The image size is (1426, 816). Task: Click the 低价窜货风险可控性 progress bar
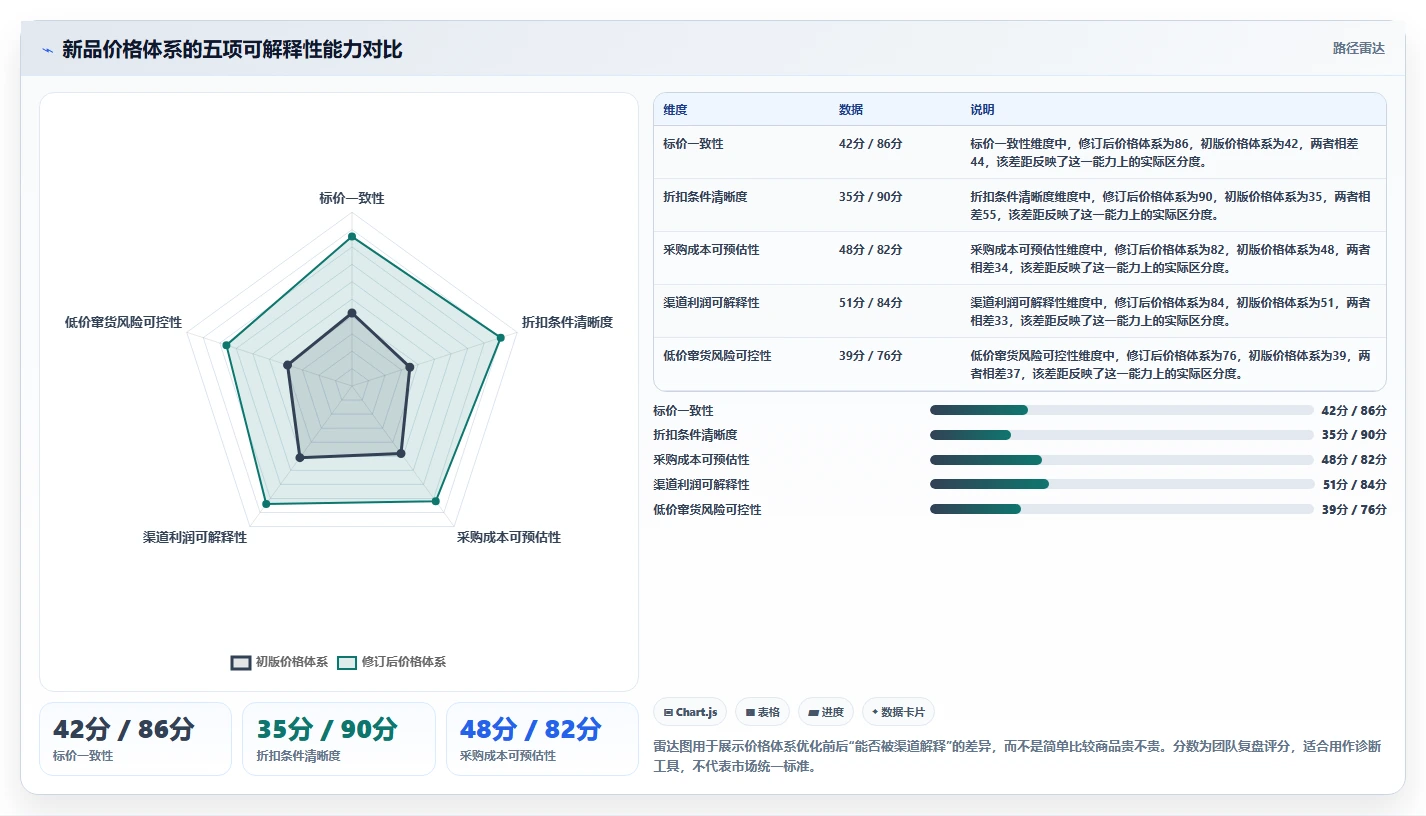click(1121, 509)
